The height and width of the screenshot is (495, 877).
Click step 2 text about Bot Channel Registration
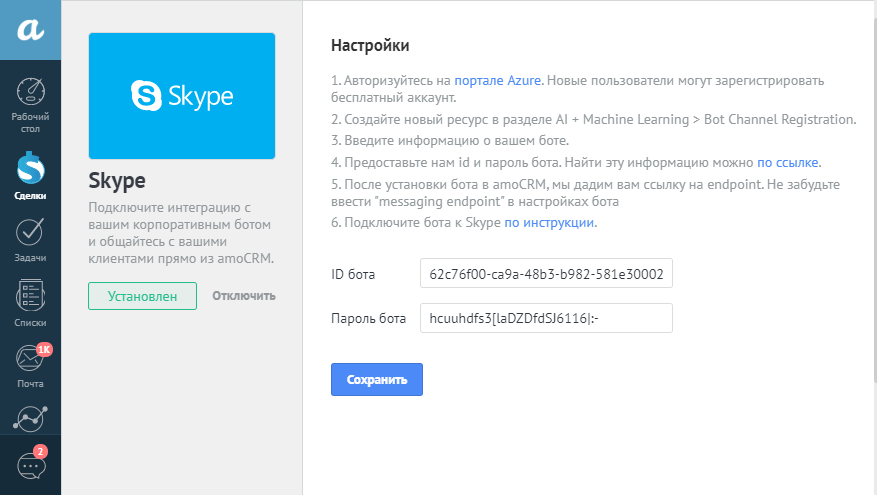click(593, 120)
